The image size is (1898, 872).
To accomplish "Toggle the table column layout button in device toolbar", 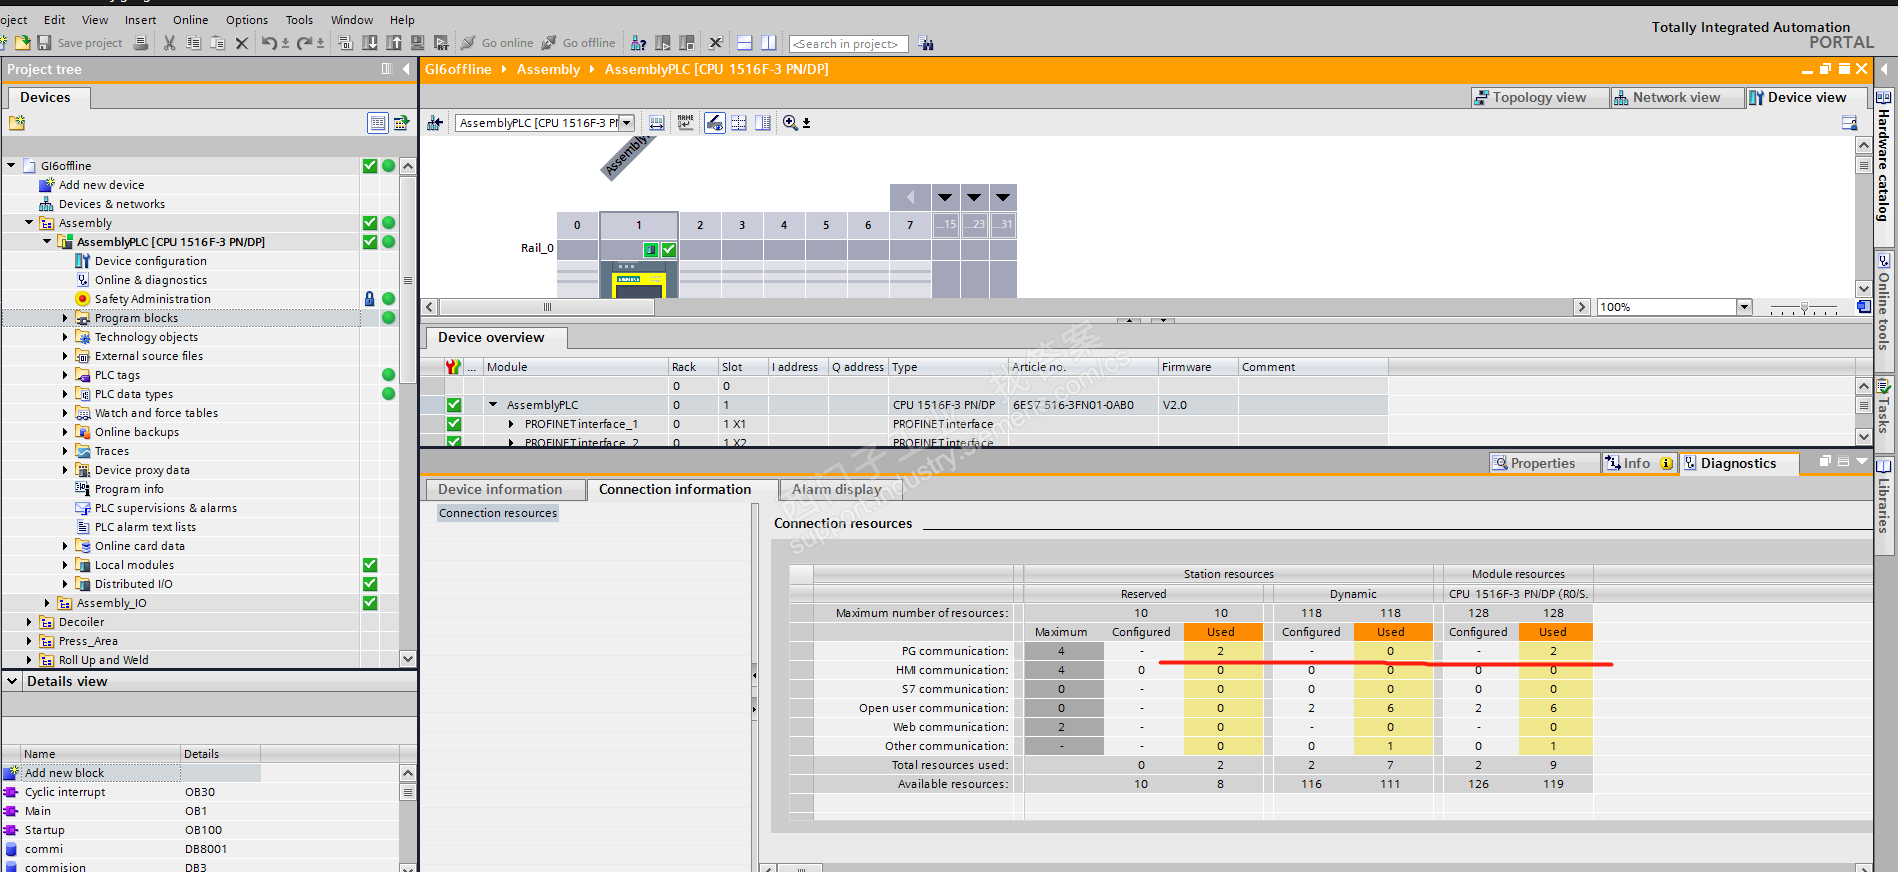I will [763, 123].
